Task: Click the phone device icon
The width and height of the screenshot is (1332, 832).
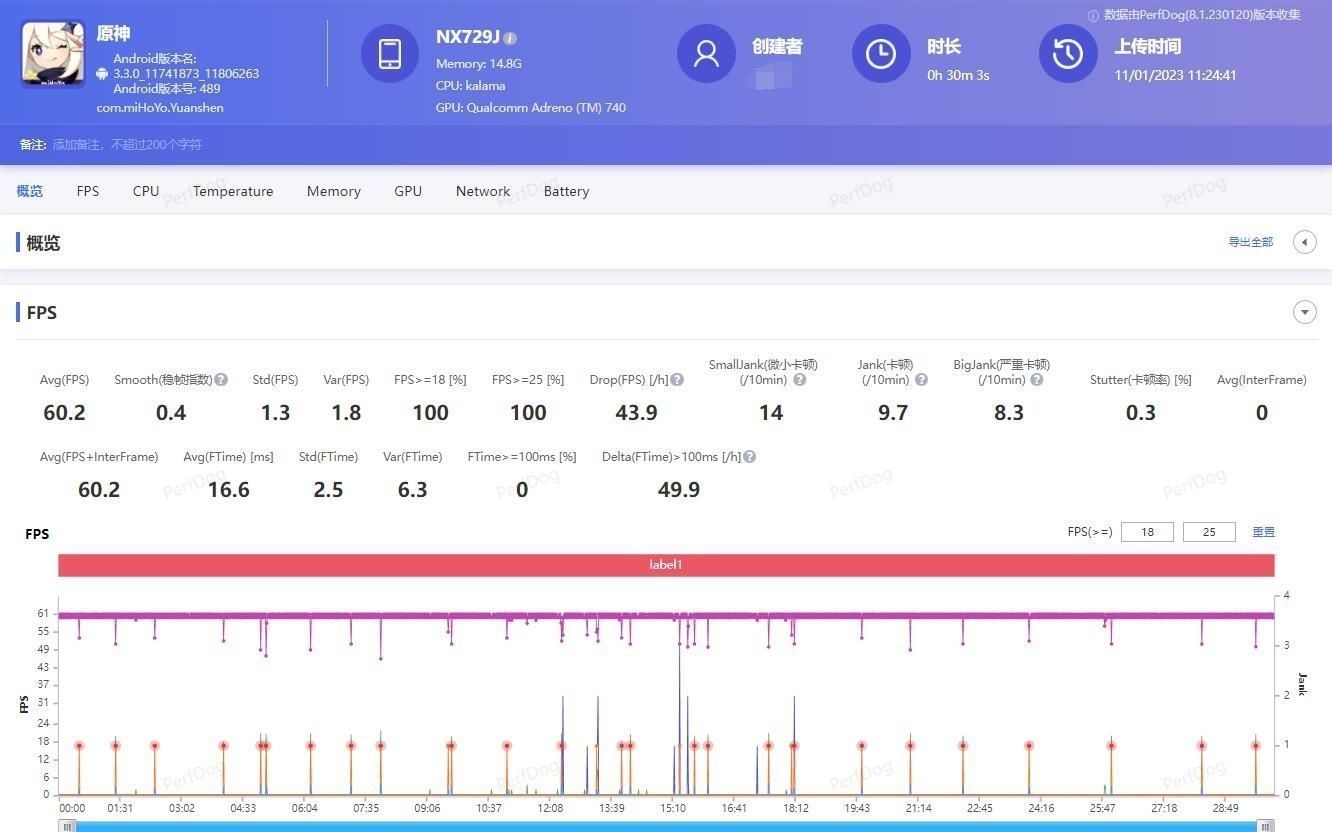Action: point(390,54)
